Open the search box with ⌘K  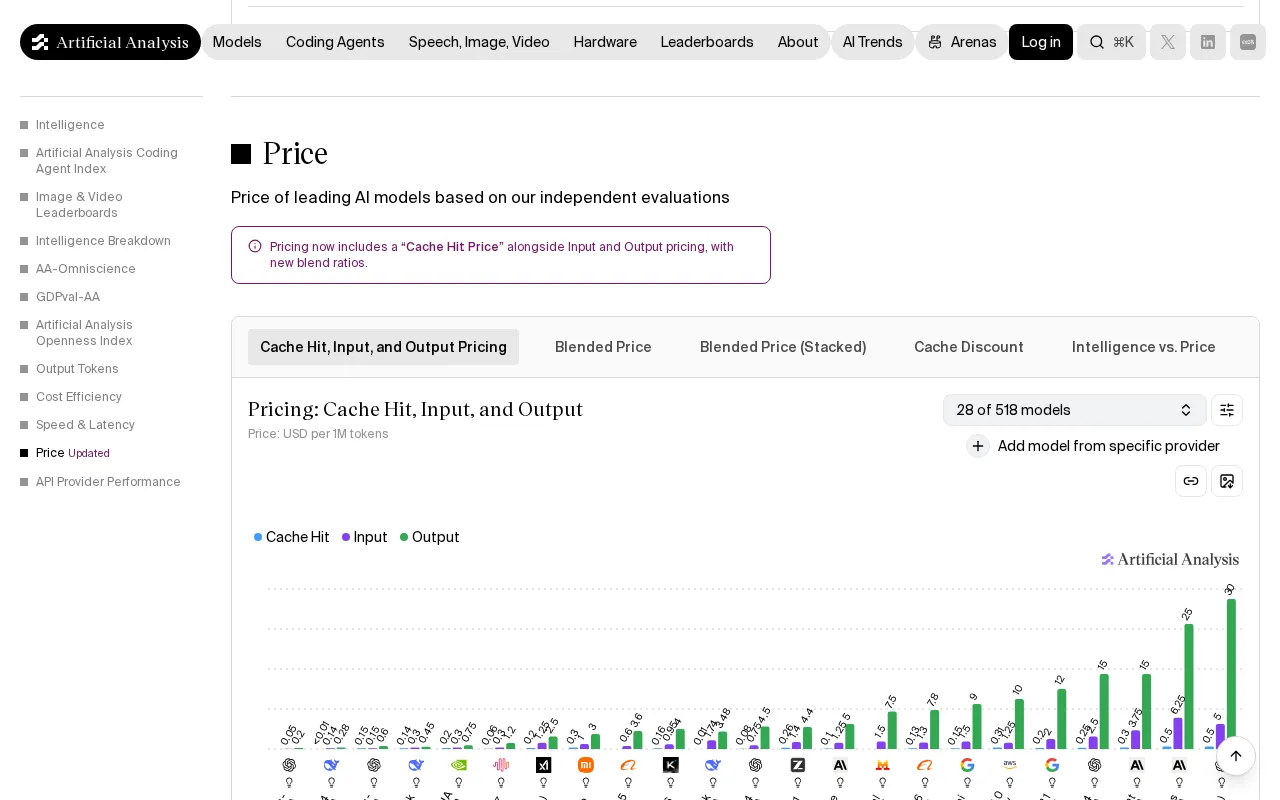1111,42
